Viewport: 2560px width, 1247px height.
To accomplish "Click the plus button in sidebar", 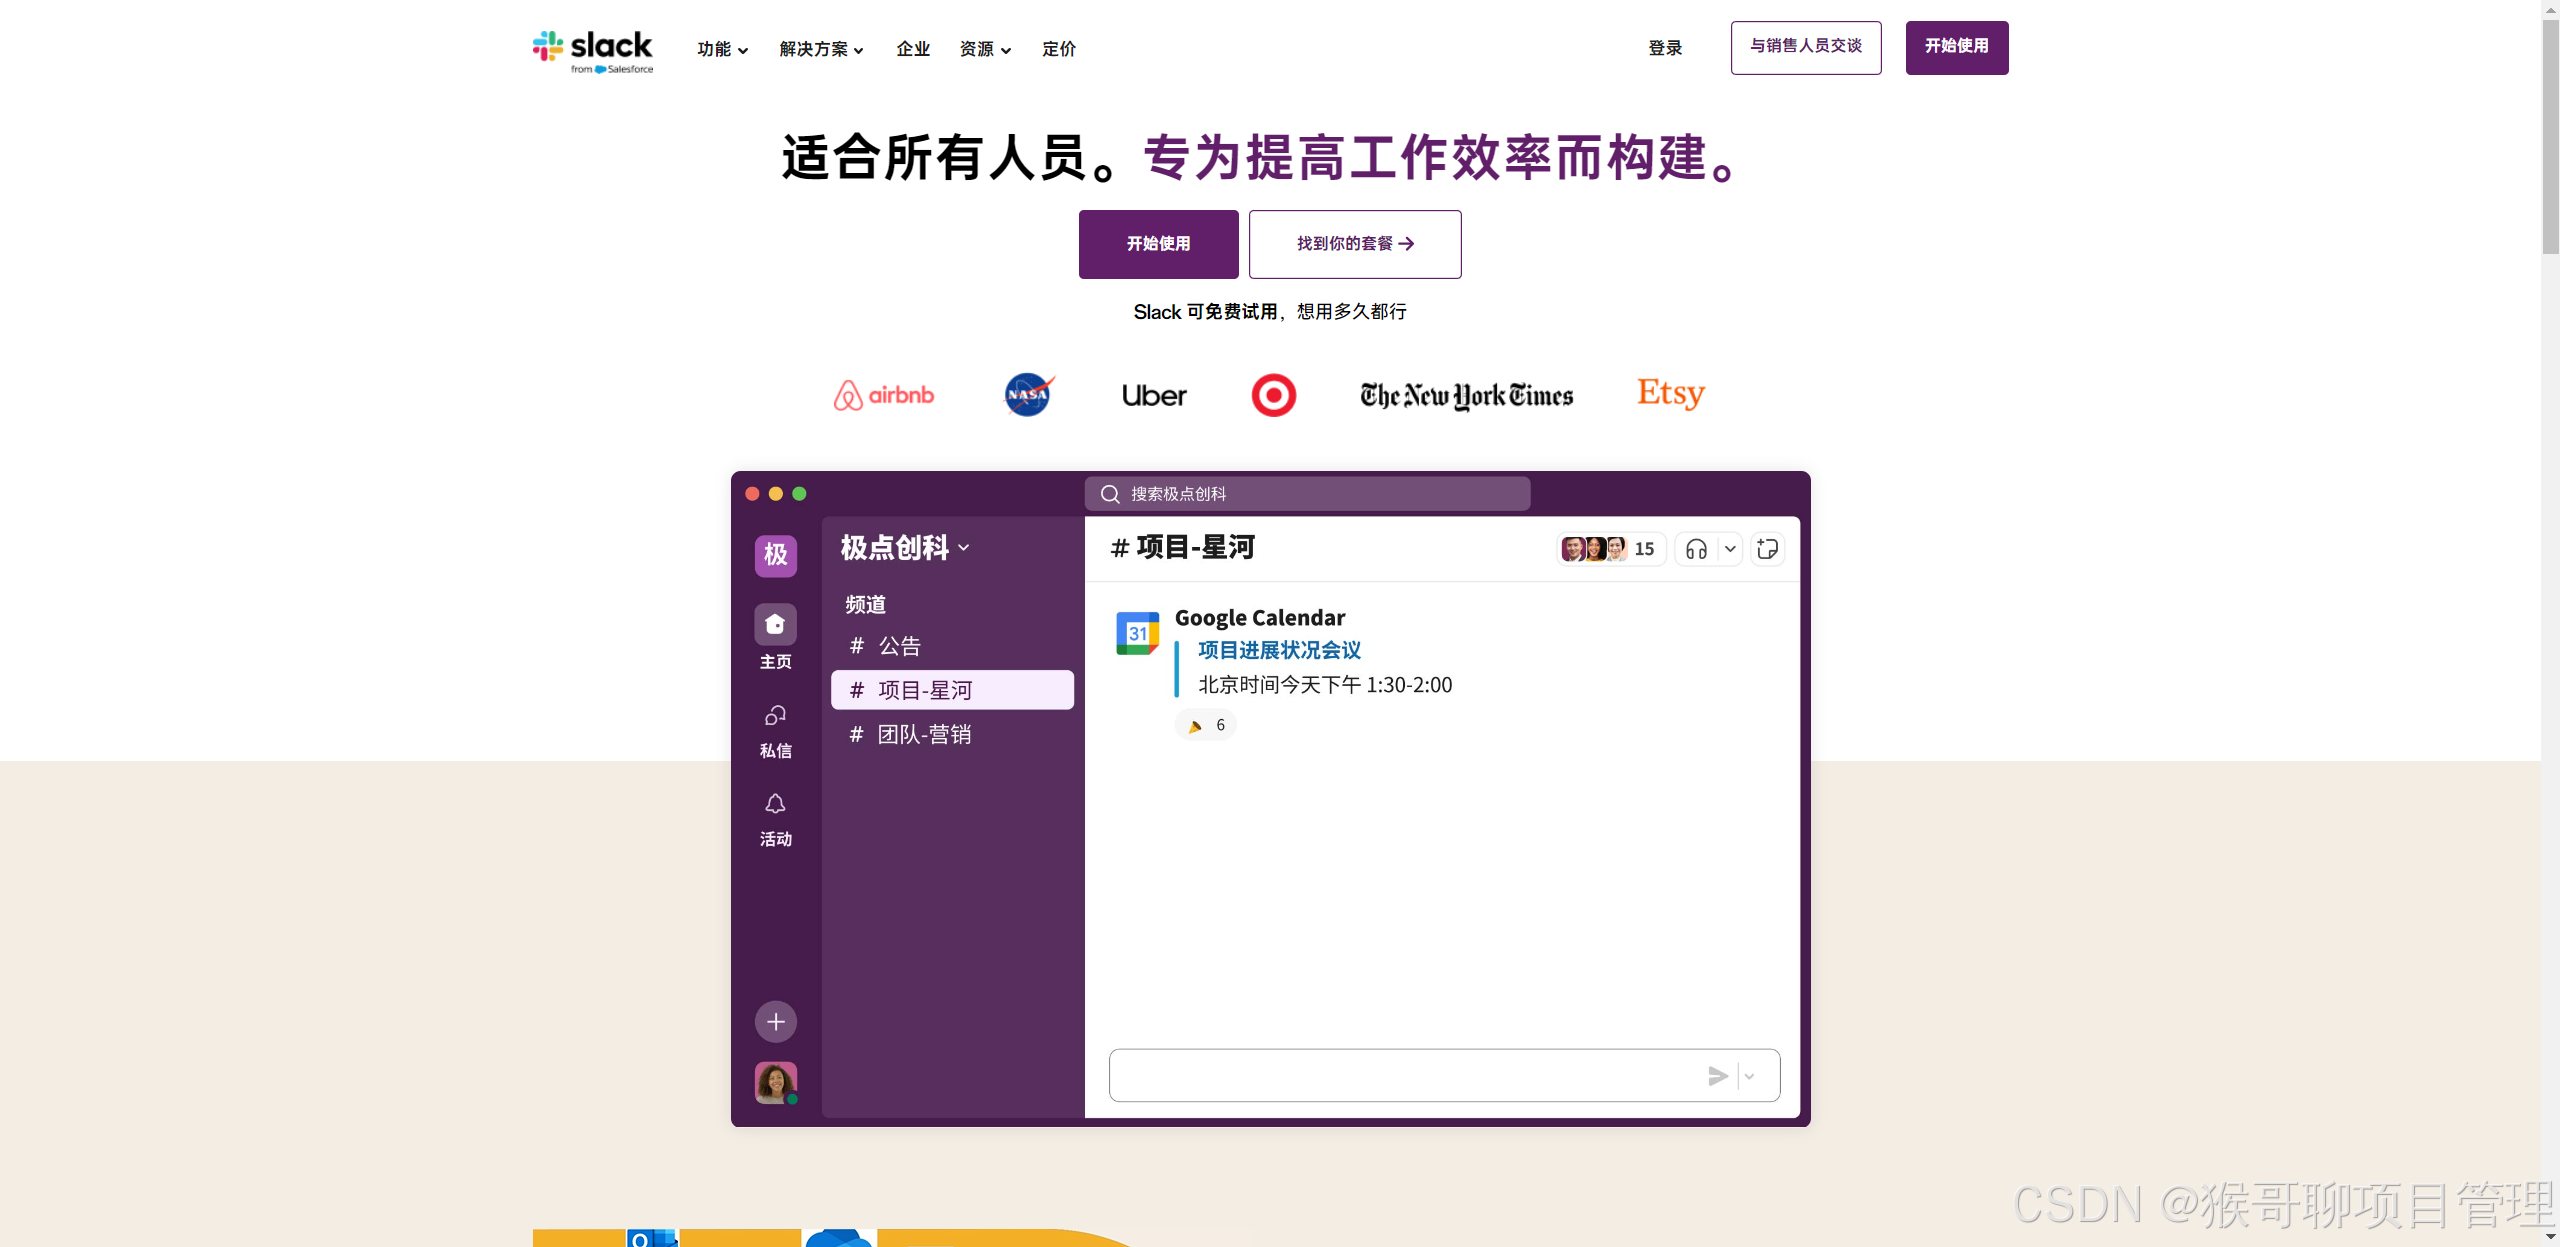I will [x=775, y=1021].
